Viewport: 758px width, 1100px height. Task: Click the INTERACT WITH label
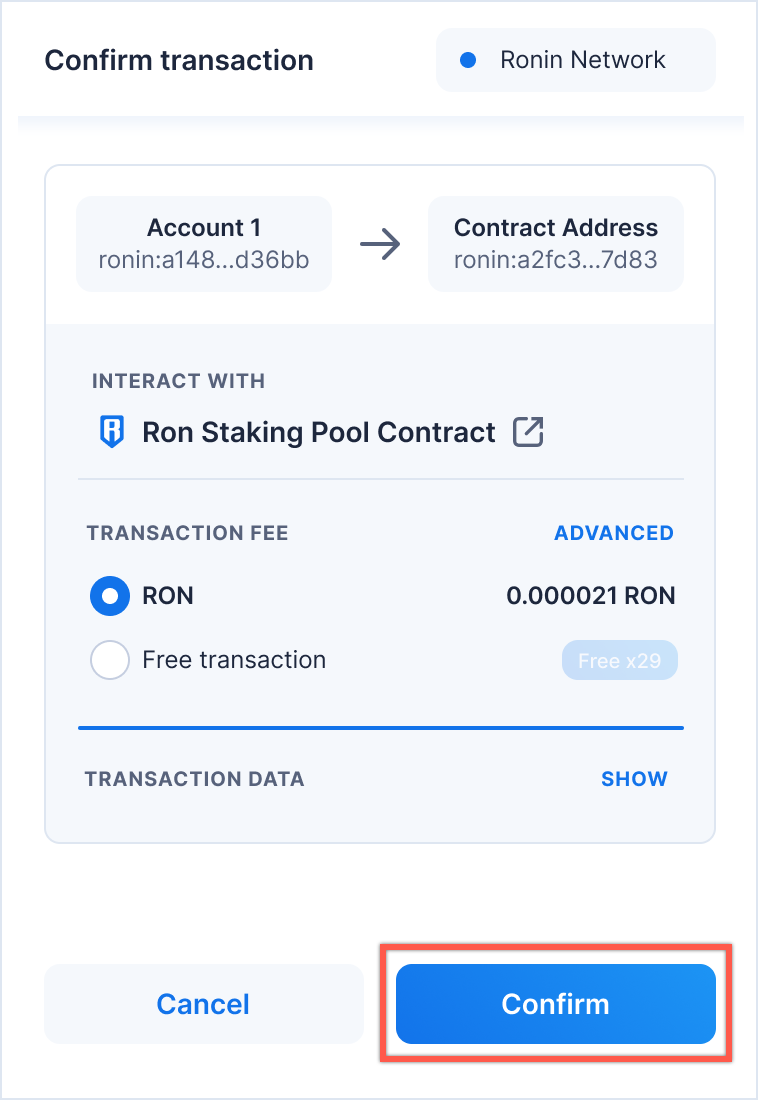pos(178,381)
